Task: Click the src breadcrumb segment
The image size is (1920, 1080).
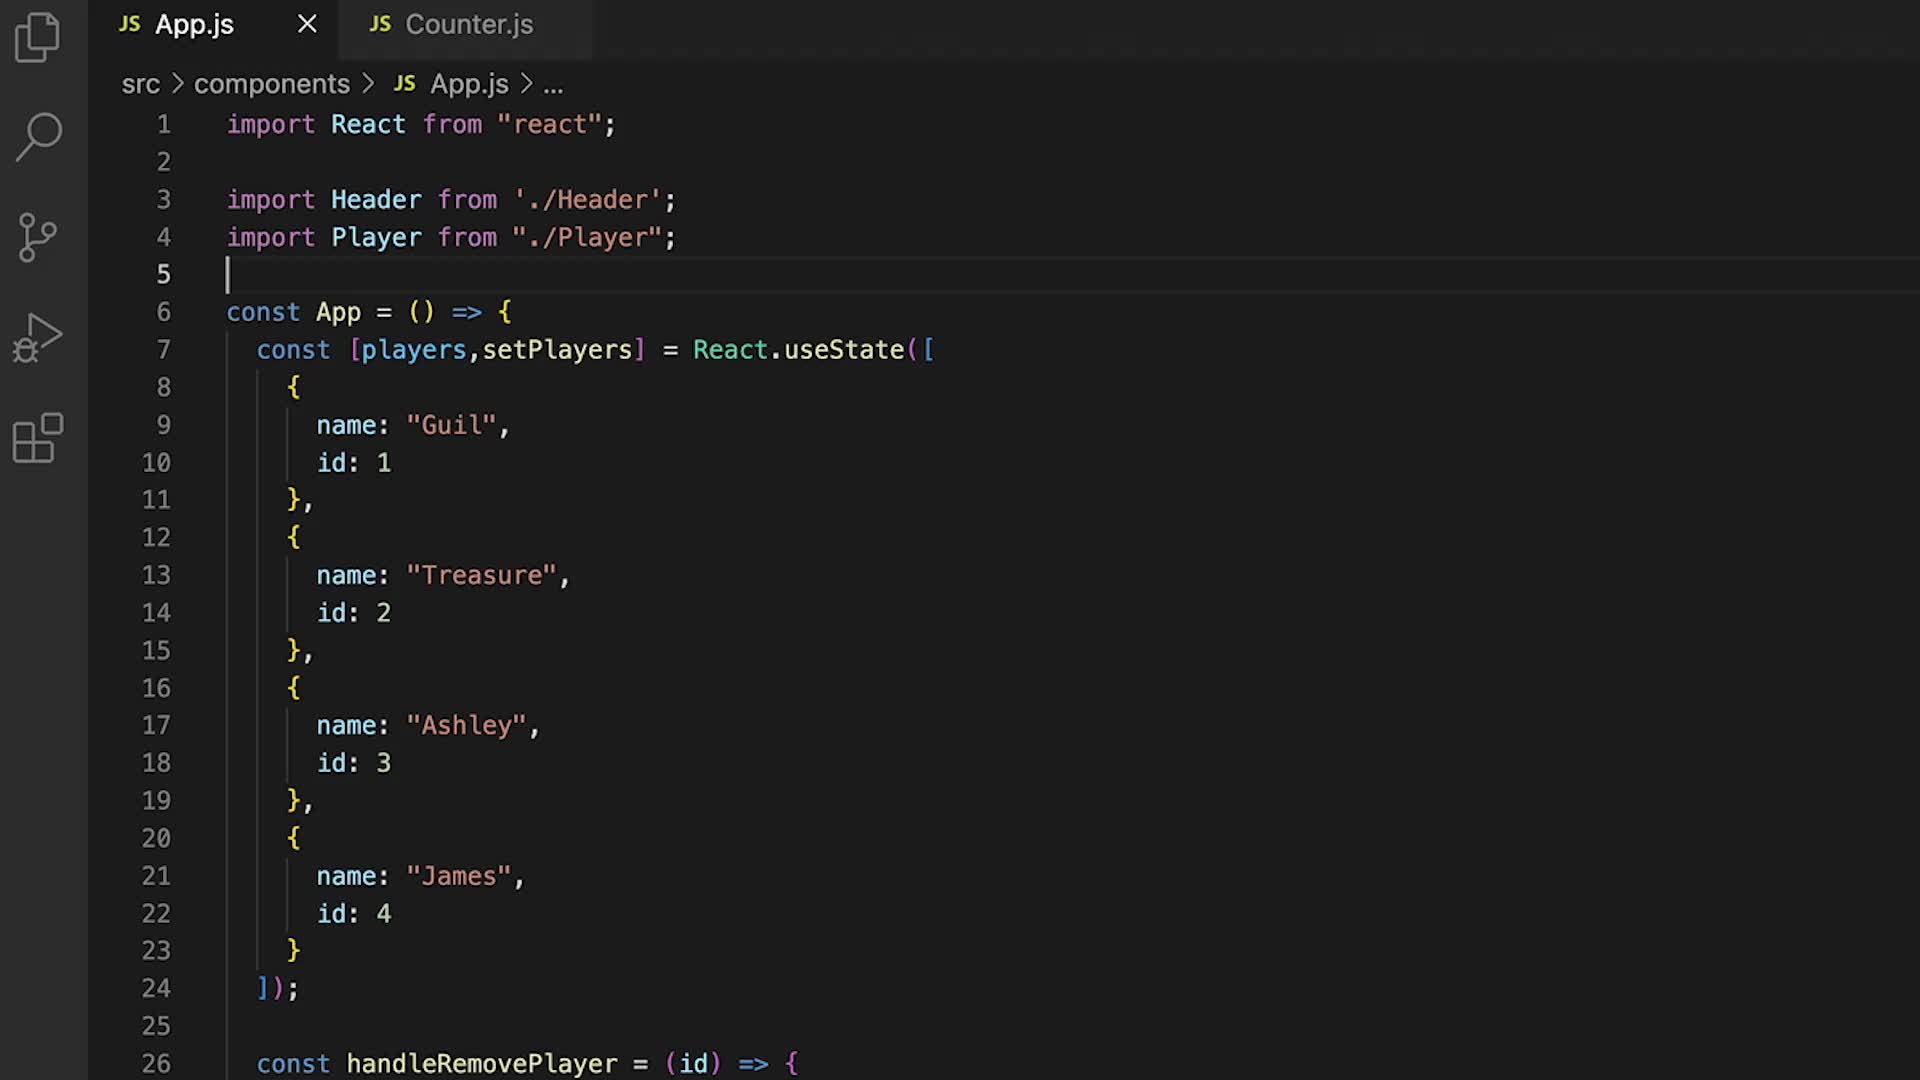Action: coord(140,84)
